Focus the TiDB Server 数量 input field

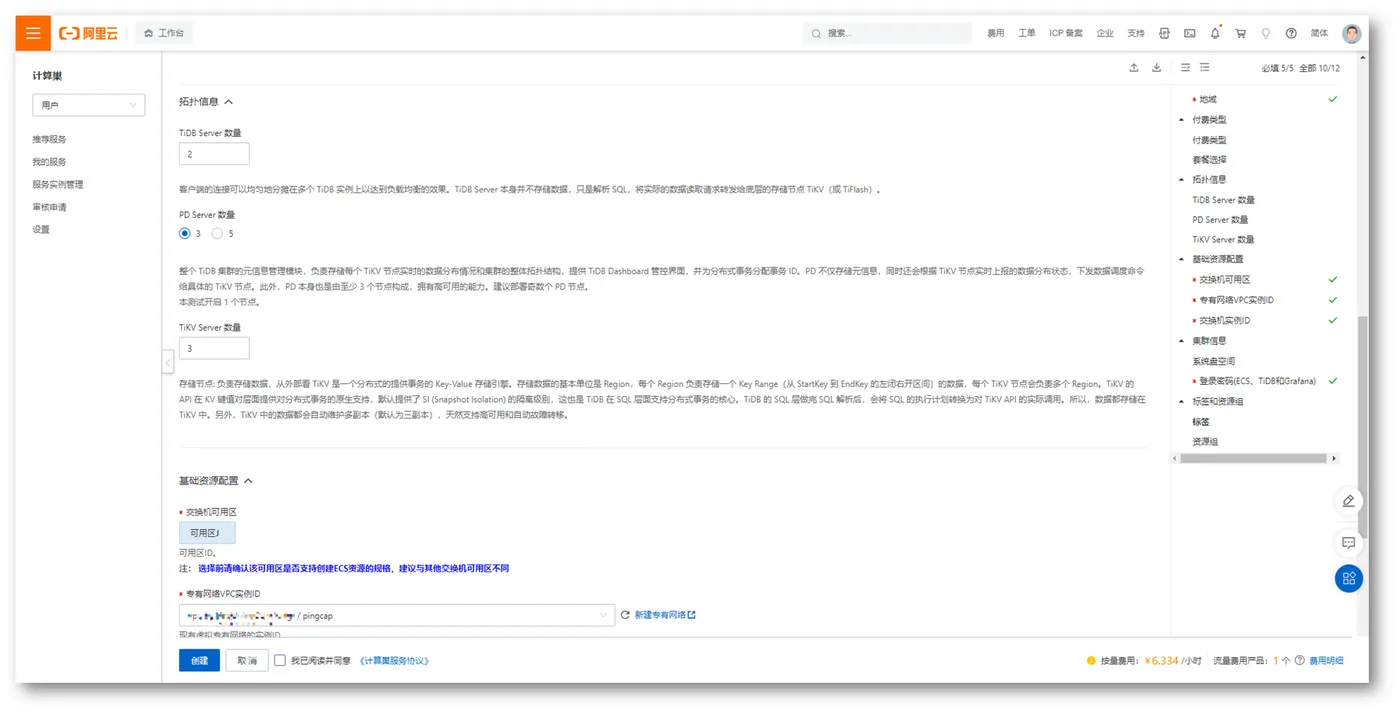[214, 154]
